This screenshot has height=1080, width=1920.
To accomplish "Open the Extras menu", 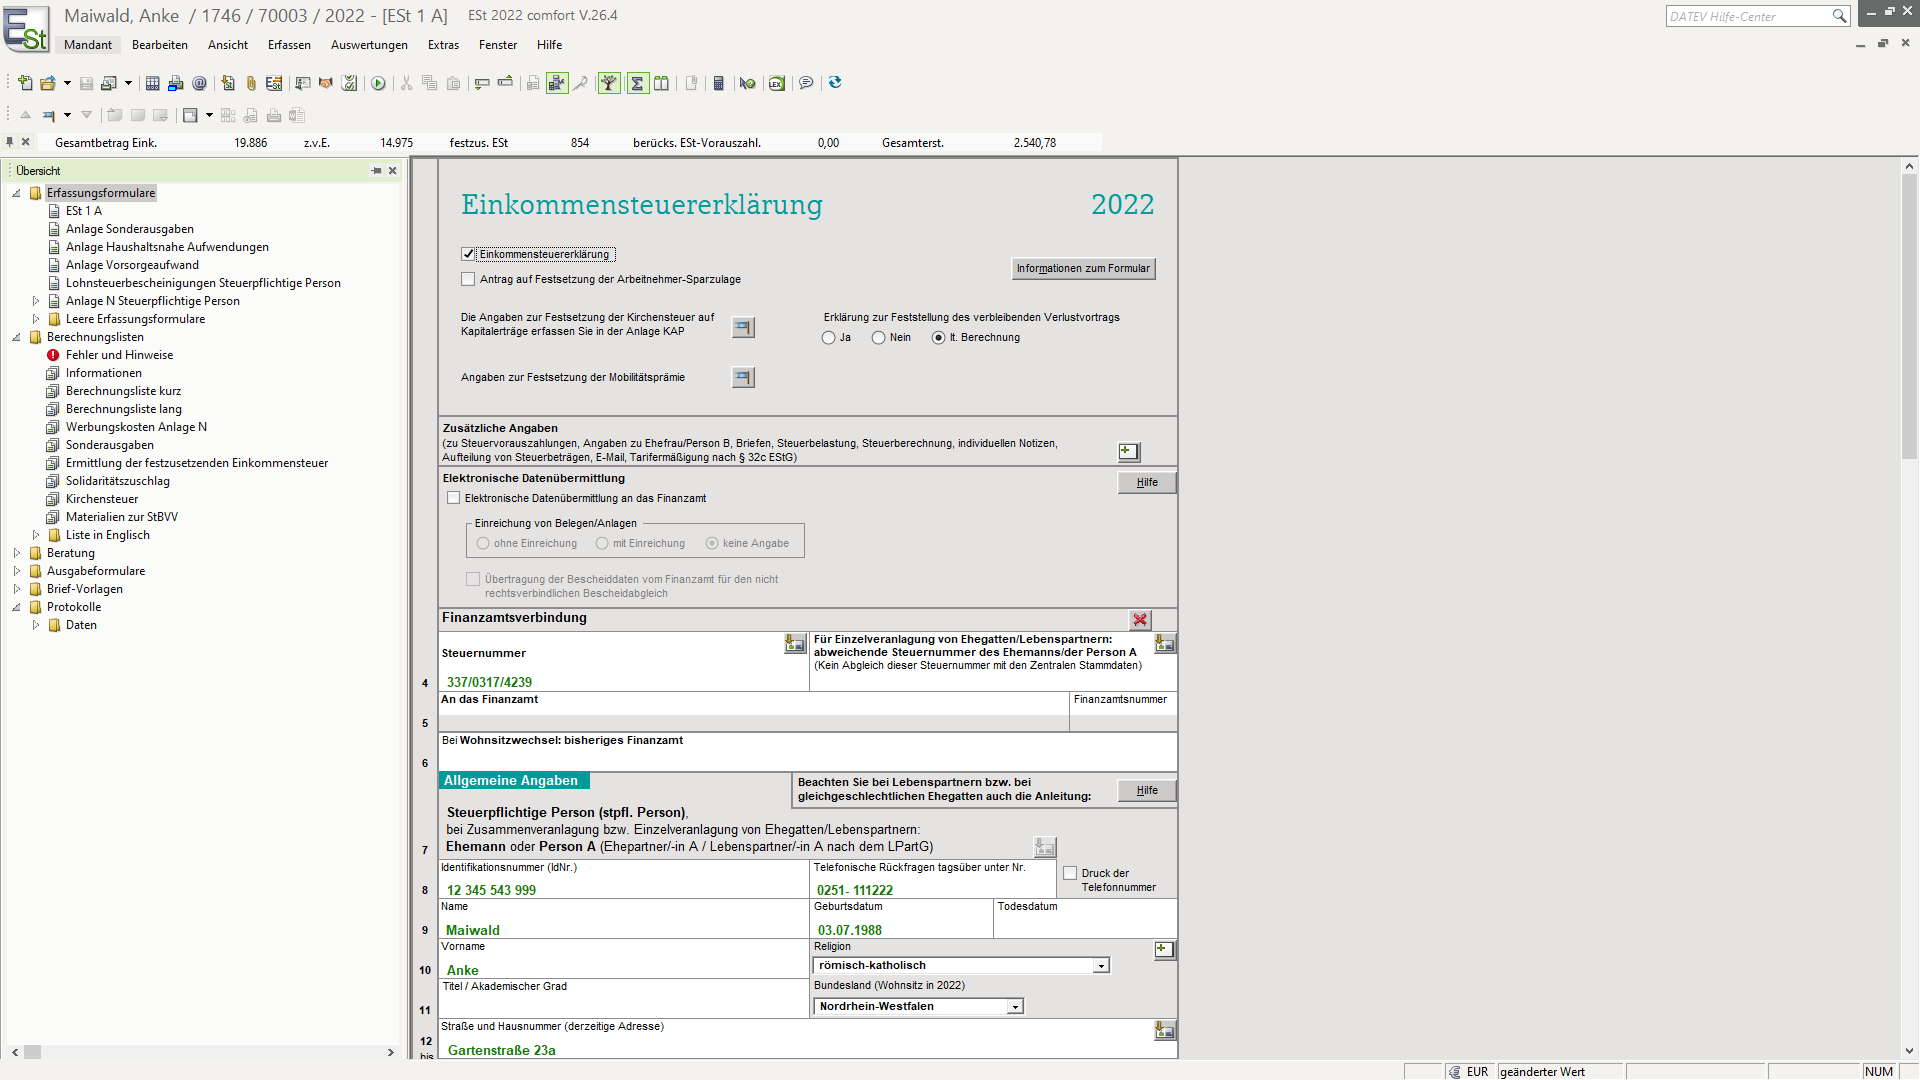I will (443, 45).
